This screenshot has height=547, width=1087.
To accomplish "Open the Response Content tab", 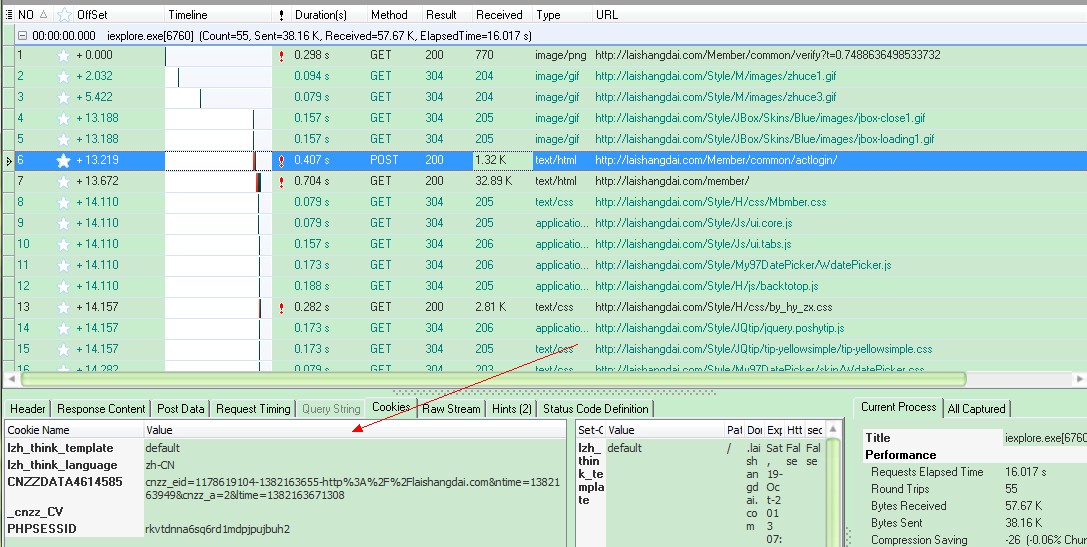I will click(x=101, y=409).
